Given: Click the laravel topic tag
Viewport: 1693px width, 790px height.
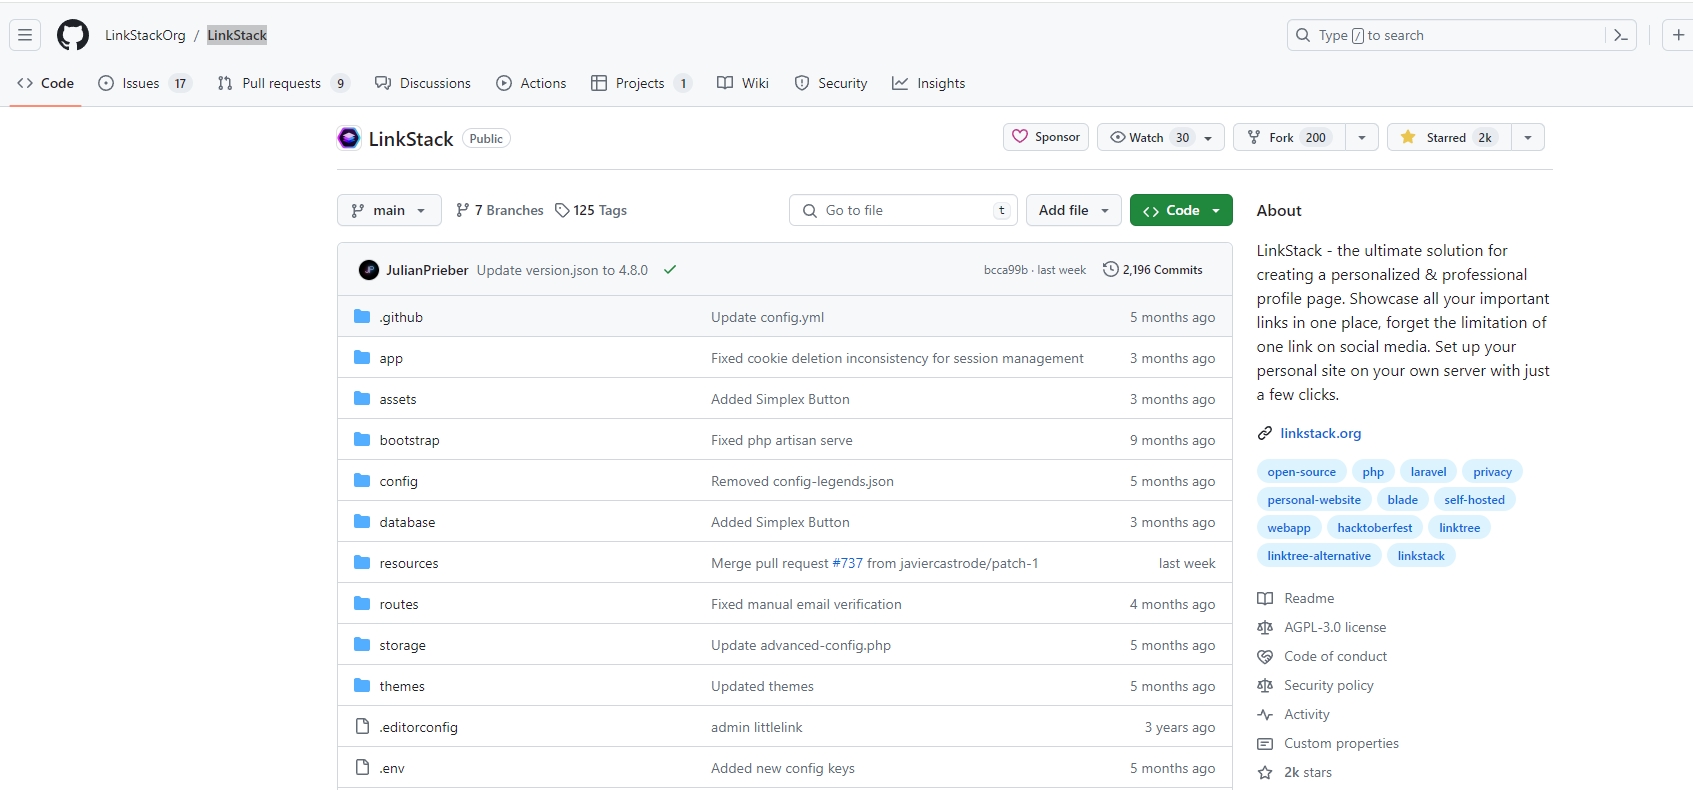Looking at the screenshot, I should (x=1428, y=472).
